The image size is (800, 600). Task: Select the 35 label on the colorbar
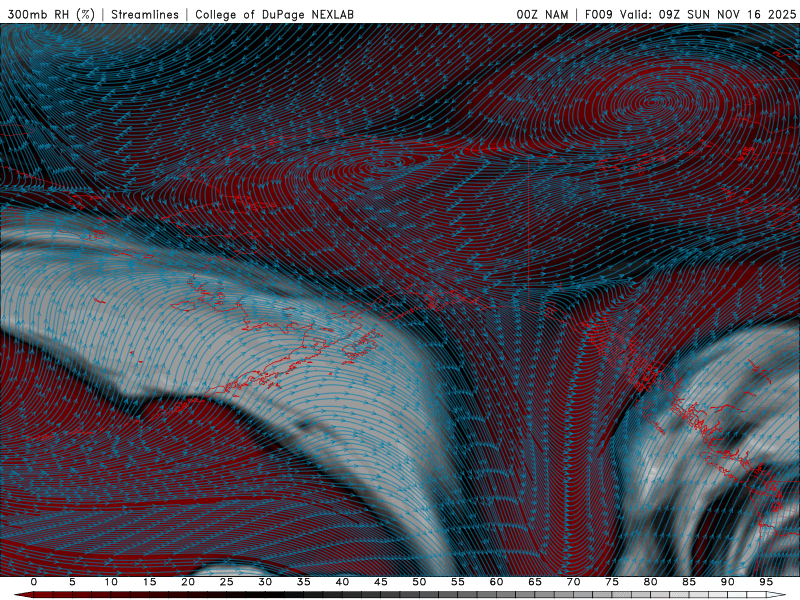coord(304,582)
